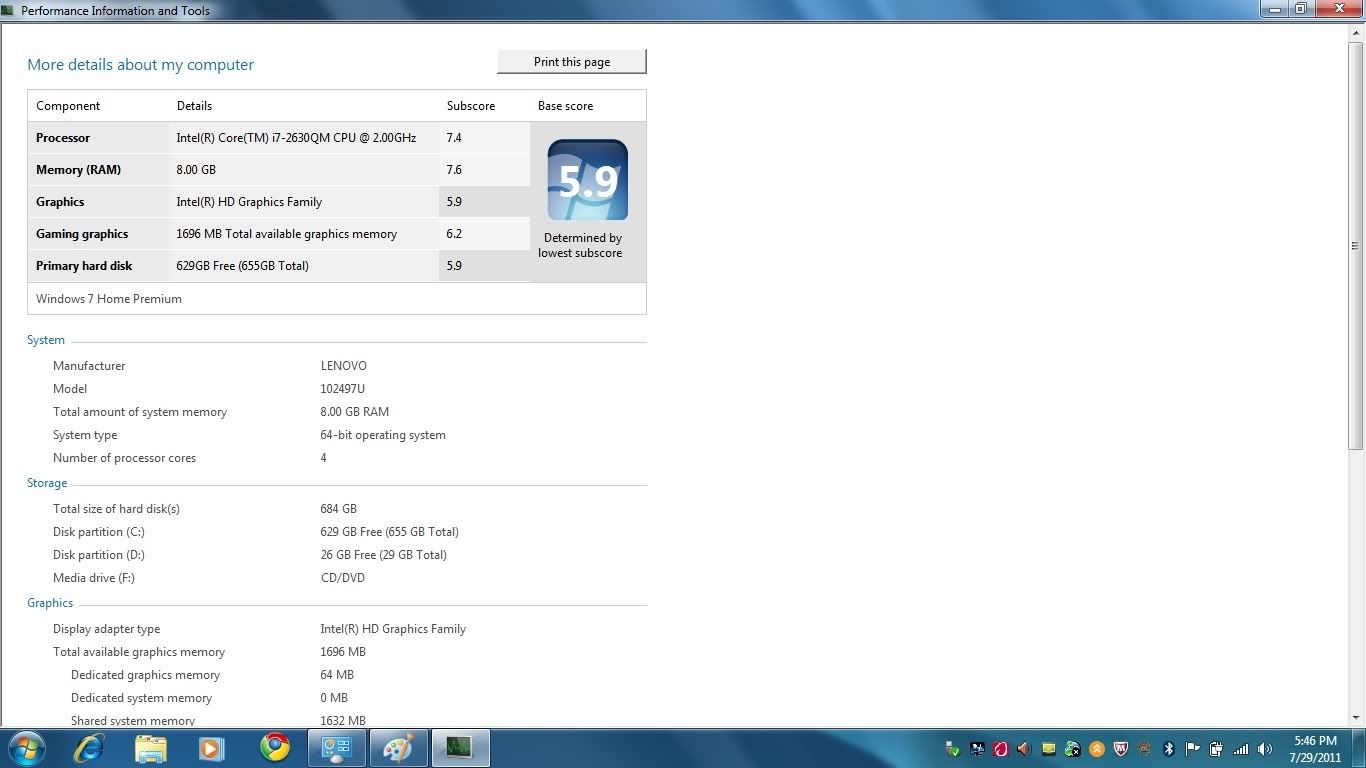
Task: Open the Windows Start menu orb
Action: point(26,748)
